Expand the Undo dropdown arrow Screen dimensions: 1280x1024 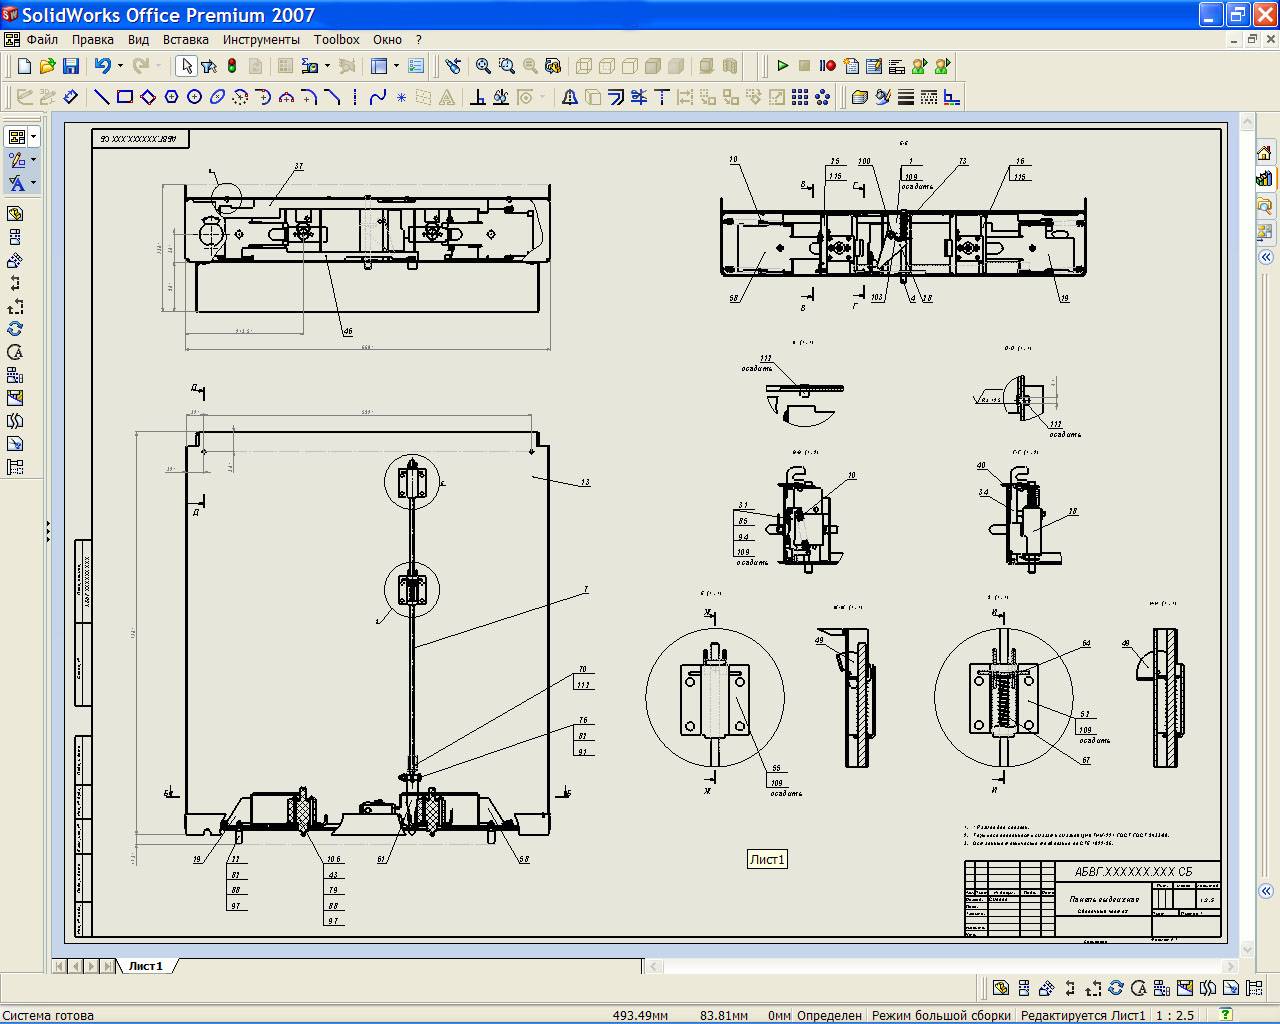(120, 66)
